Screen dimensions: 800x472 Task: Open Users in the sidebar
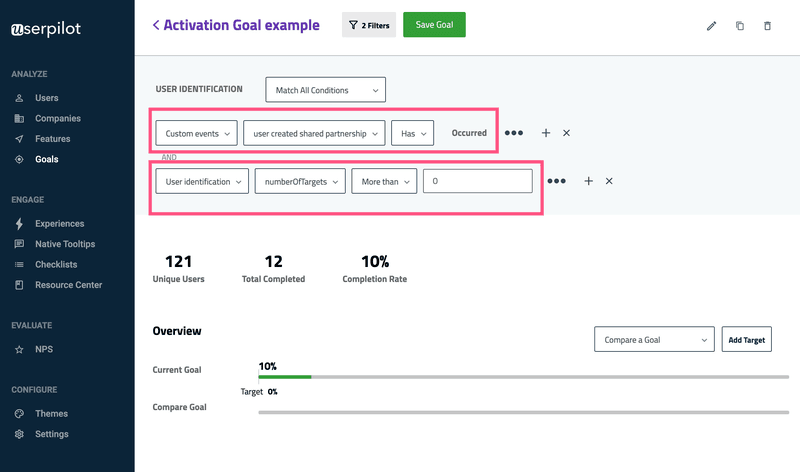[x=46, y=98]
